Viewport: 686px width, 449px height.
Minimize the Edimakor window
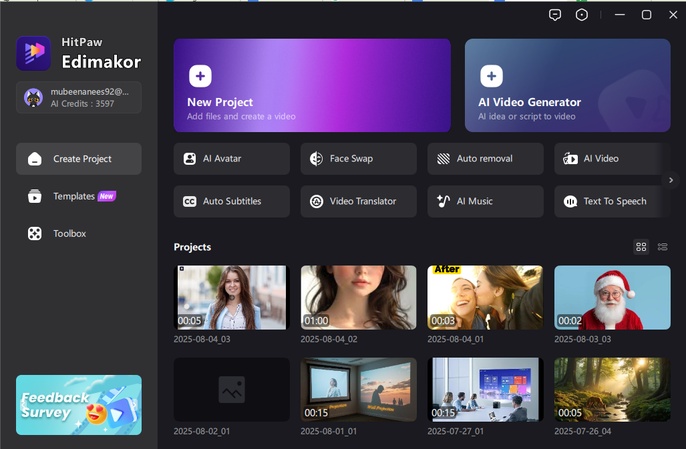point(620,15)
